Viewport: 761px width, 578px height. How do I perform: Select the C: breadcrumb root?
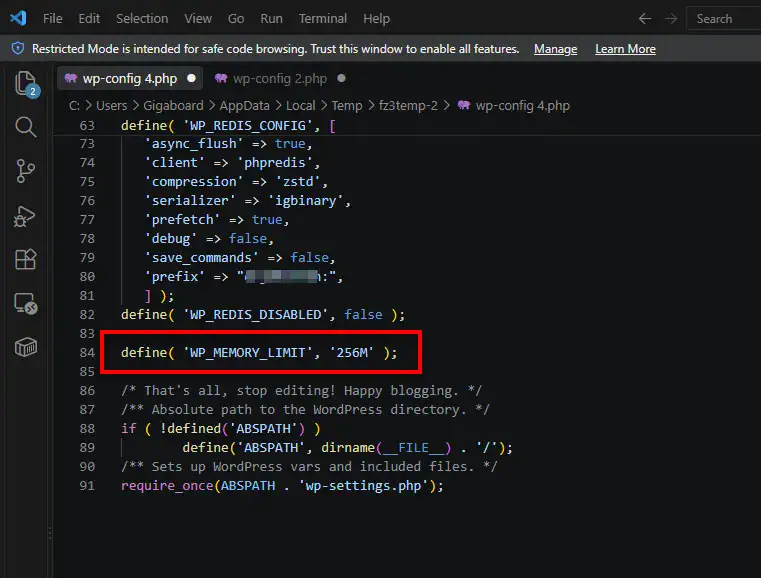pos(74,105)
